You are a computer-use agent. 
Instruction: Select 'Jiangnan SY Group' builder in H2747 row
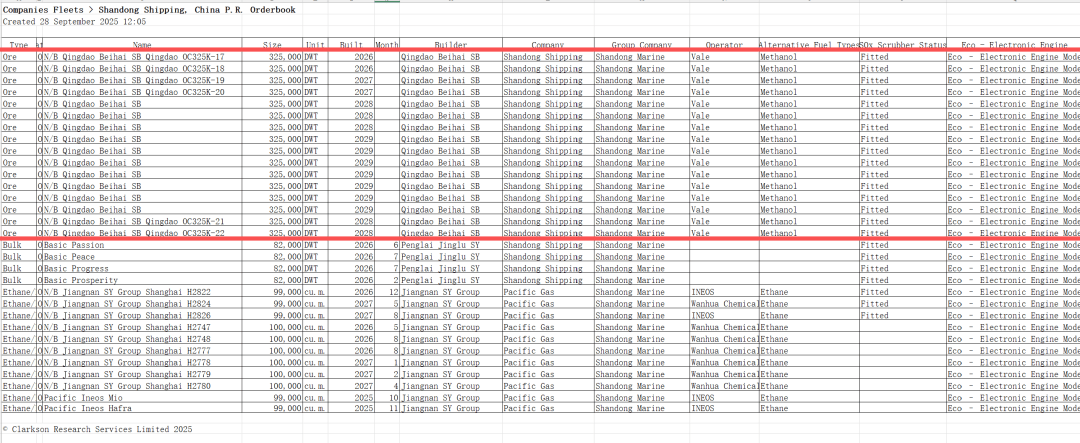point(450,327)
